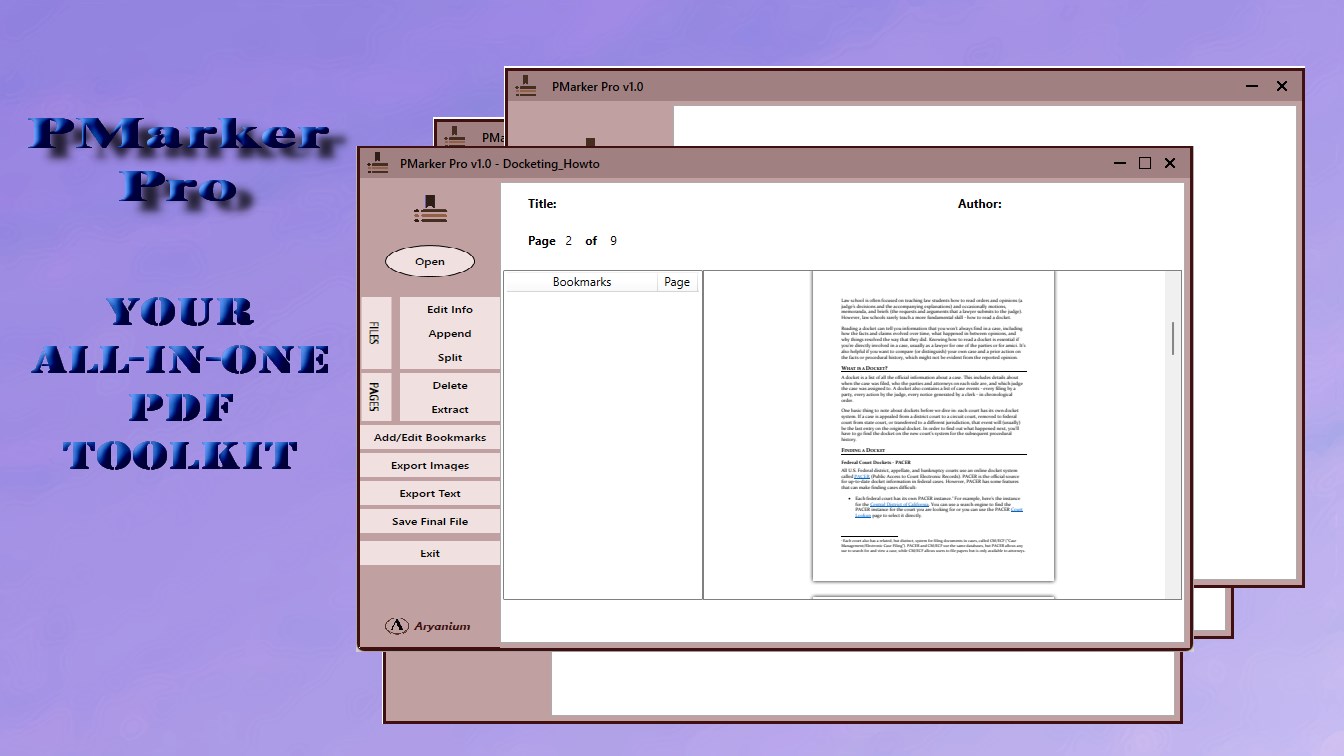The height and width of the screenshot is (756, 1344).
Task: Click the Aryanium logo at sidebar bottom
Action: pyautogui.click(x=428, y=626)
